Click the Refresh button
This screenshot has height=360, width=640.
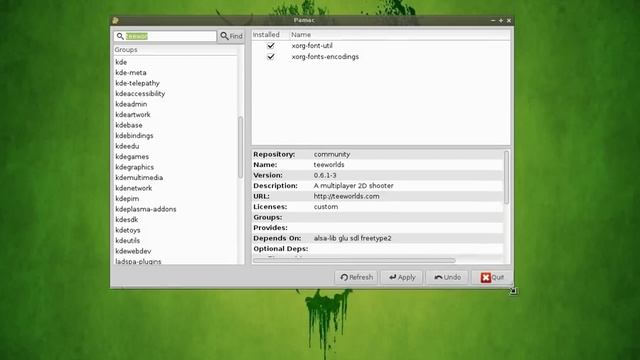click(356, 278)
